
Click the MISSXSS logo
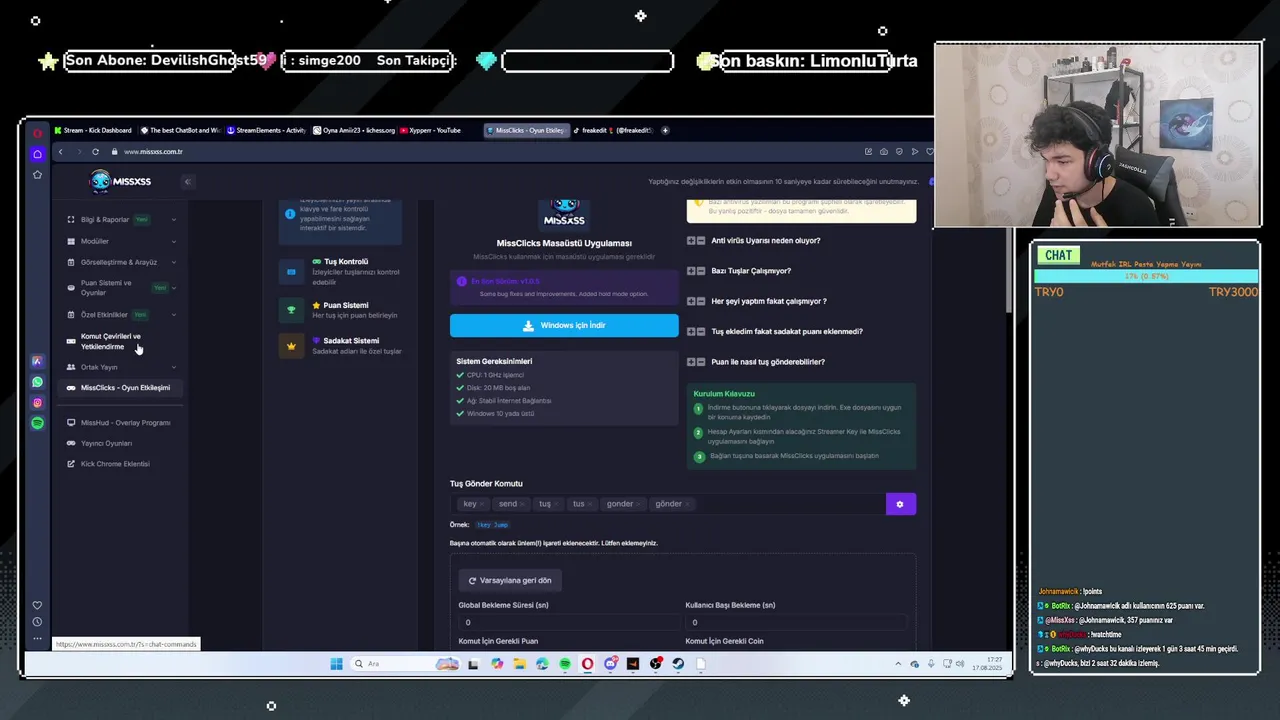120,181
